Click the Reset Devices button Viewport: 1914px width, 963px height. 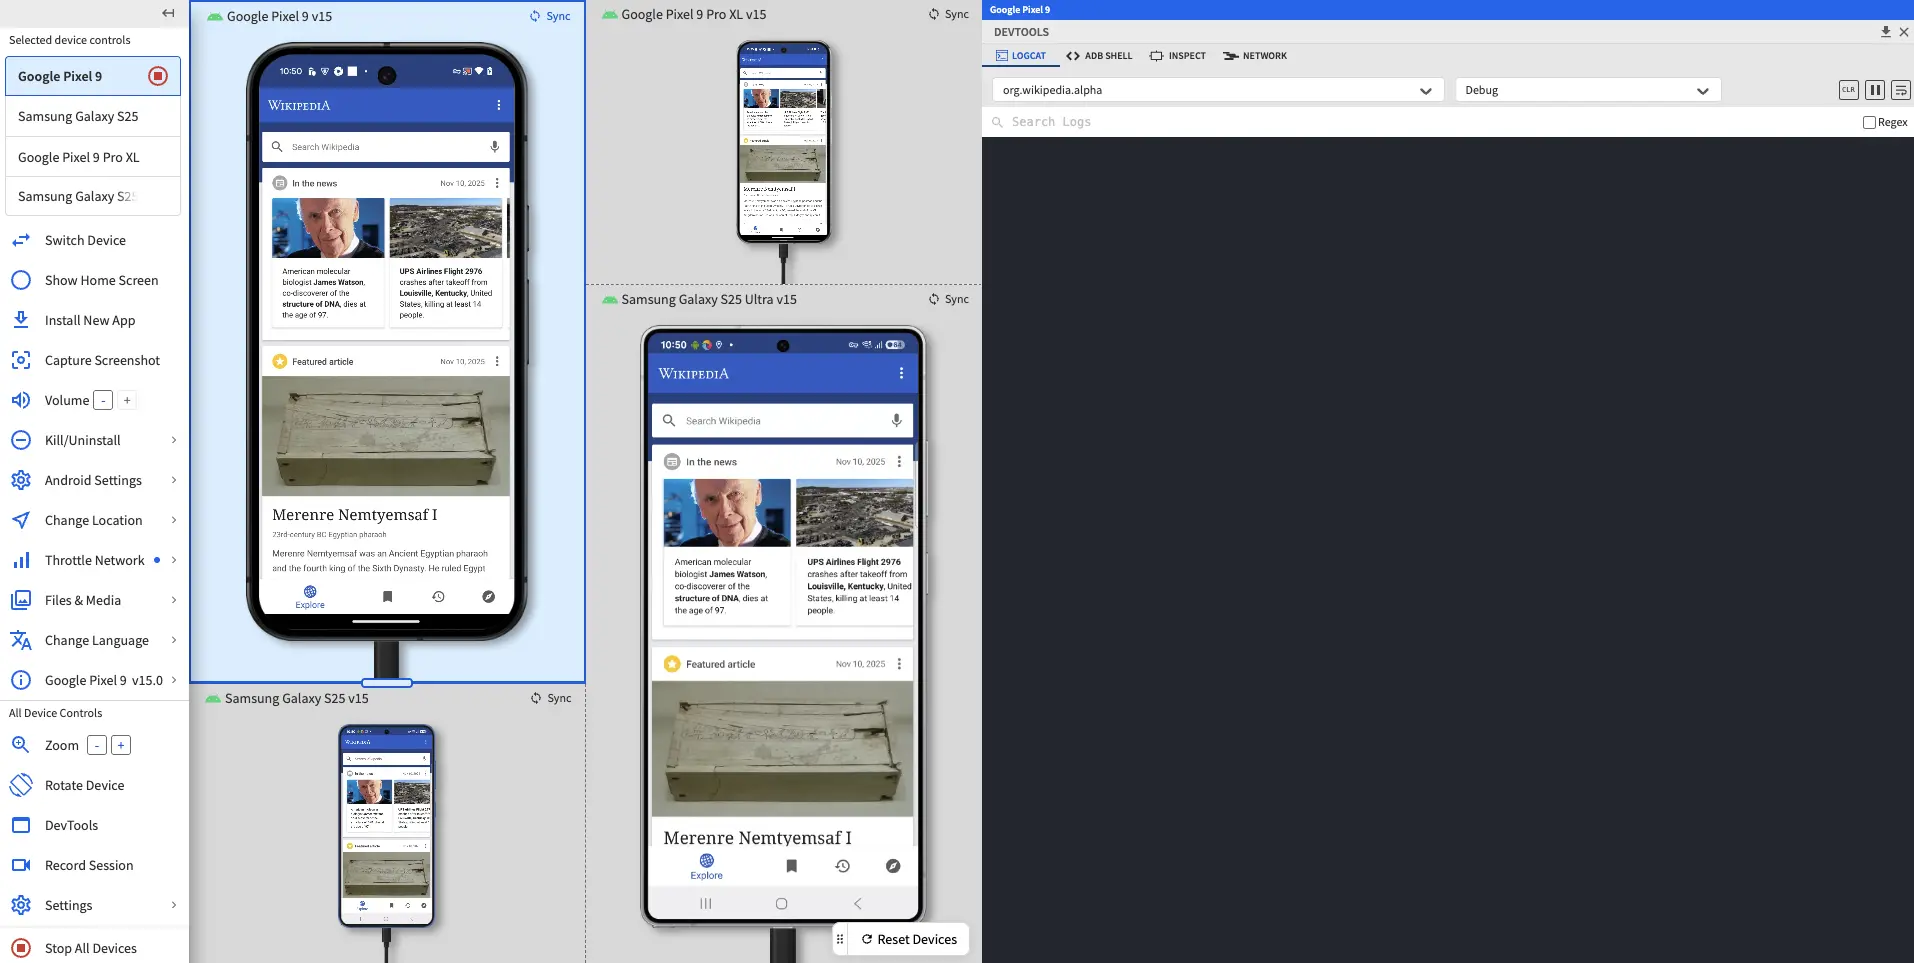point(909,939)
